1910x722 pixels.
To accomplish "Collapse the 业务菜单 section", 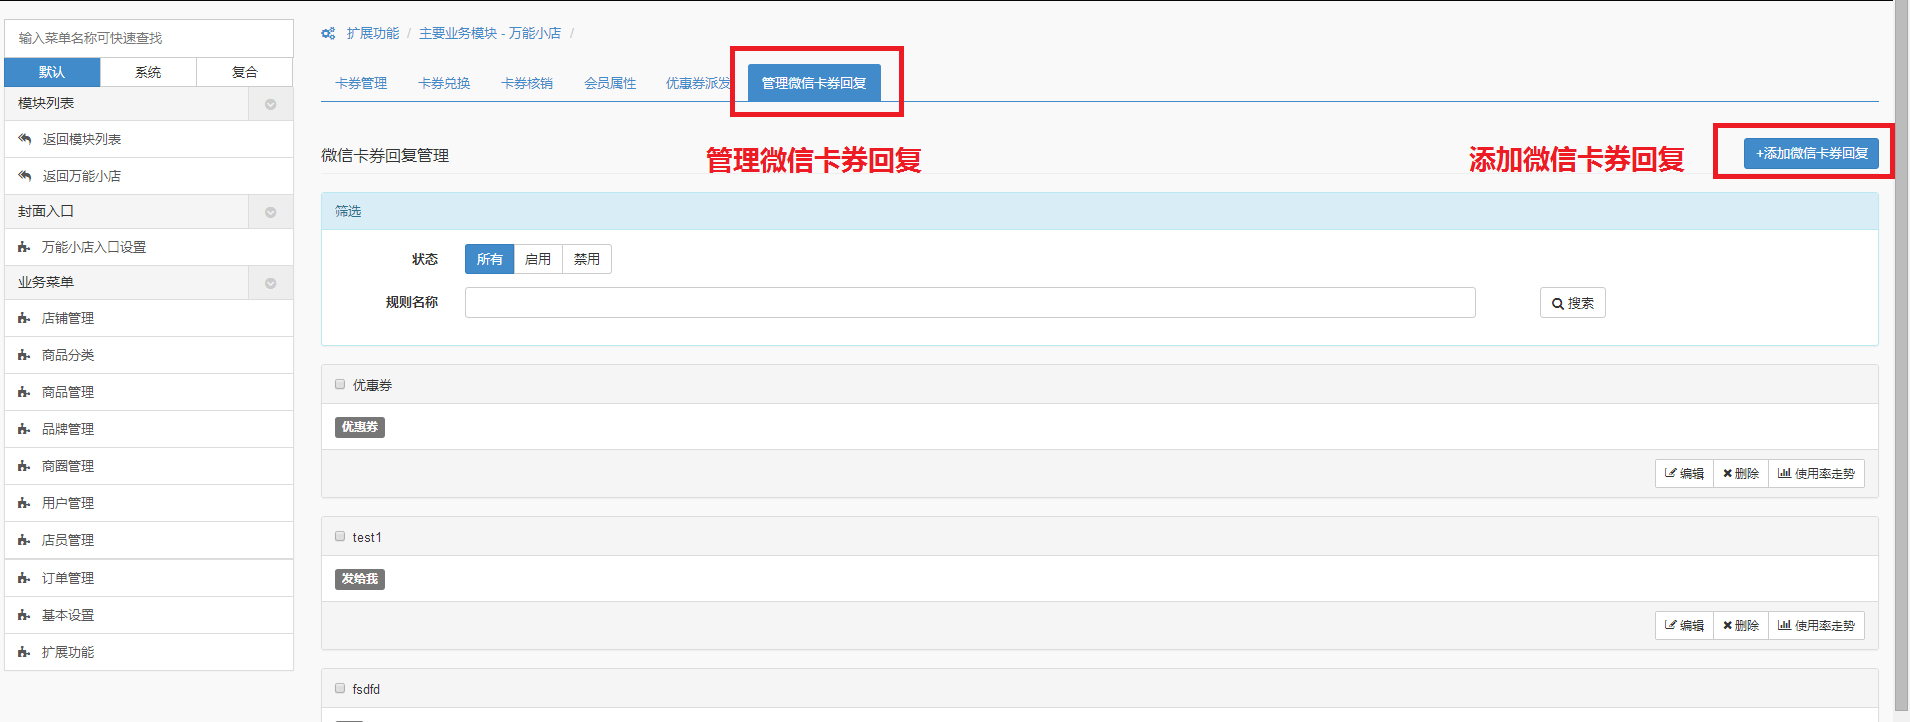I will [270, 283].
